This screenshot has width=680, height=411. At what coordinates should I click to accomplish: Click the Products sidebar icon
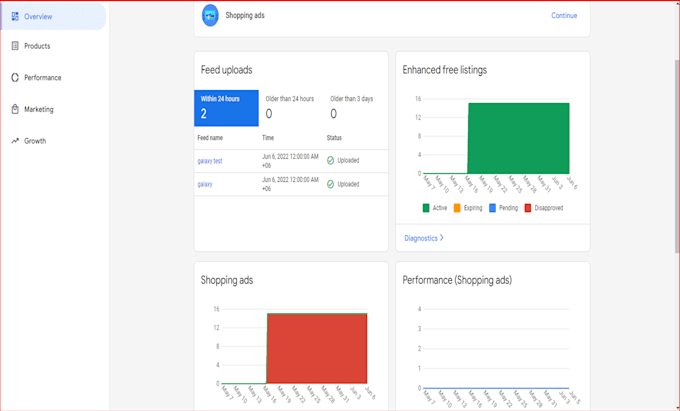tap(15, 46)
